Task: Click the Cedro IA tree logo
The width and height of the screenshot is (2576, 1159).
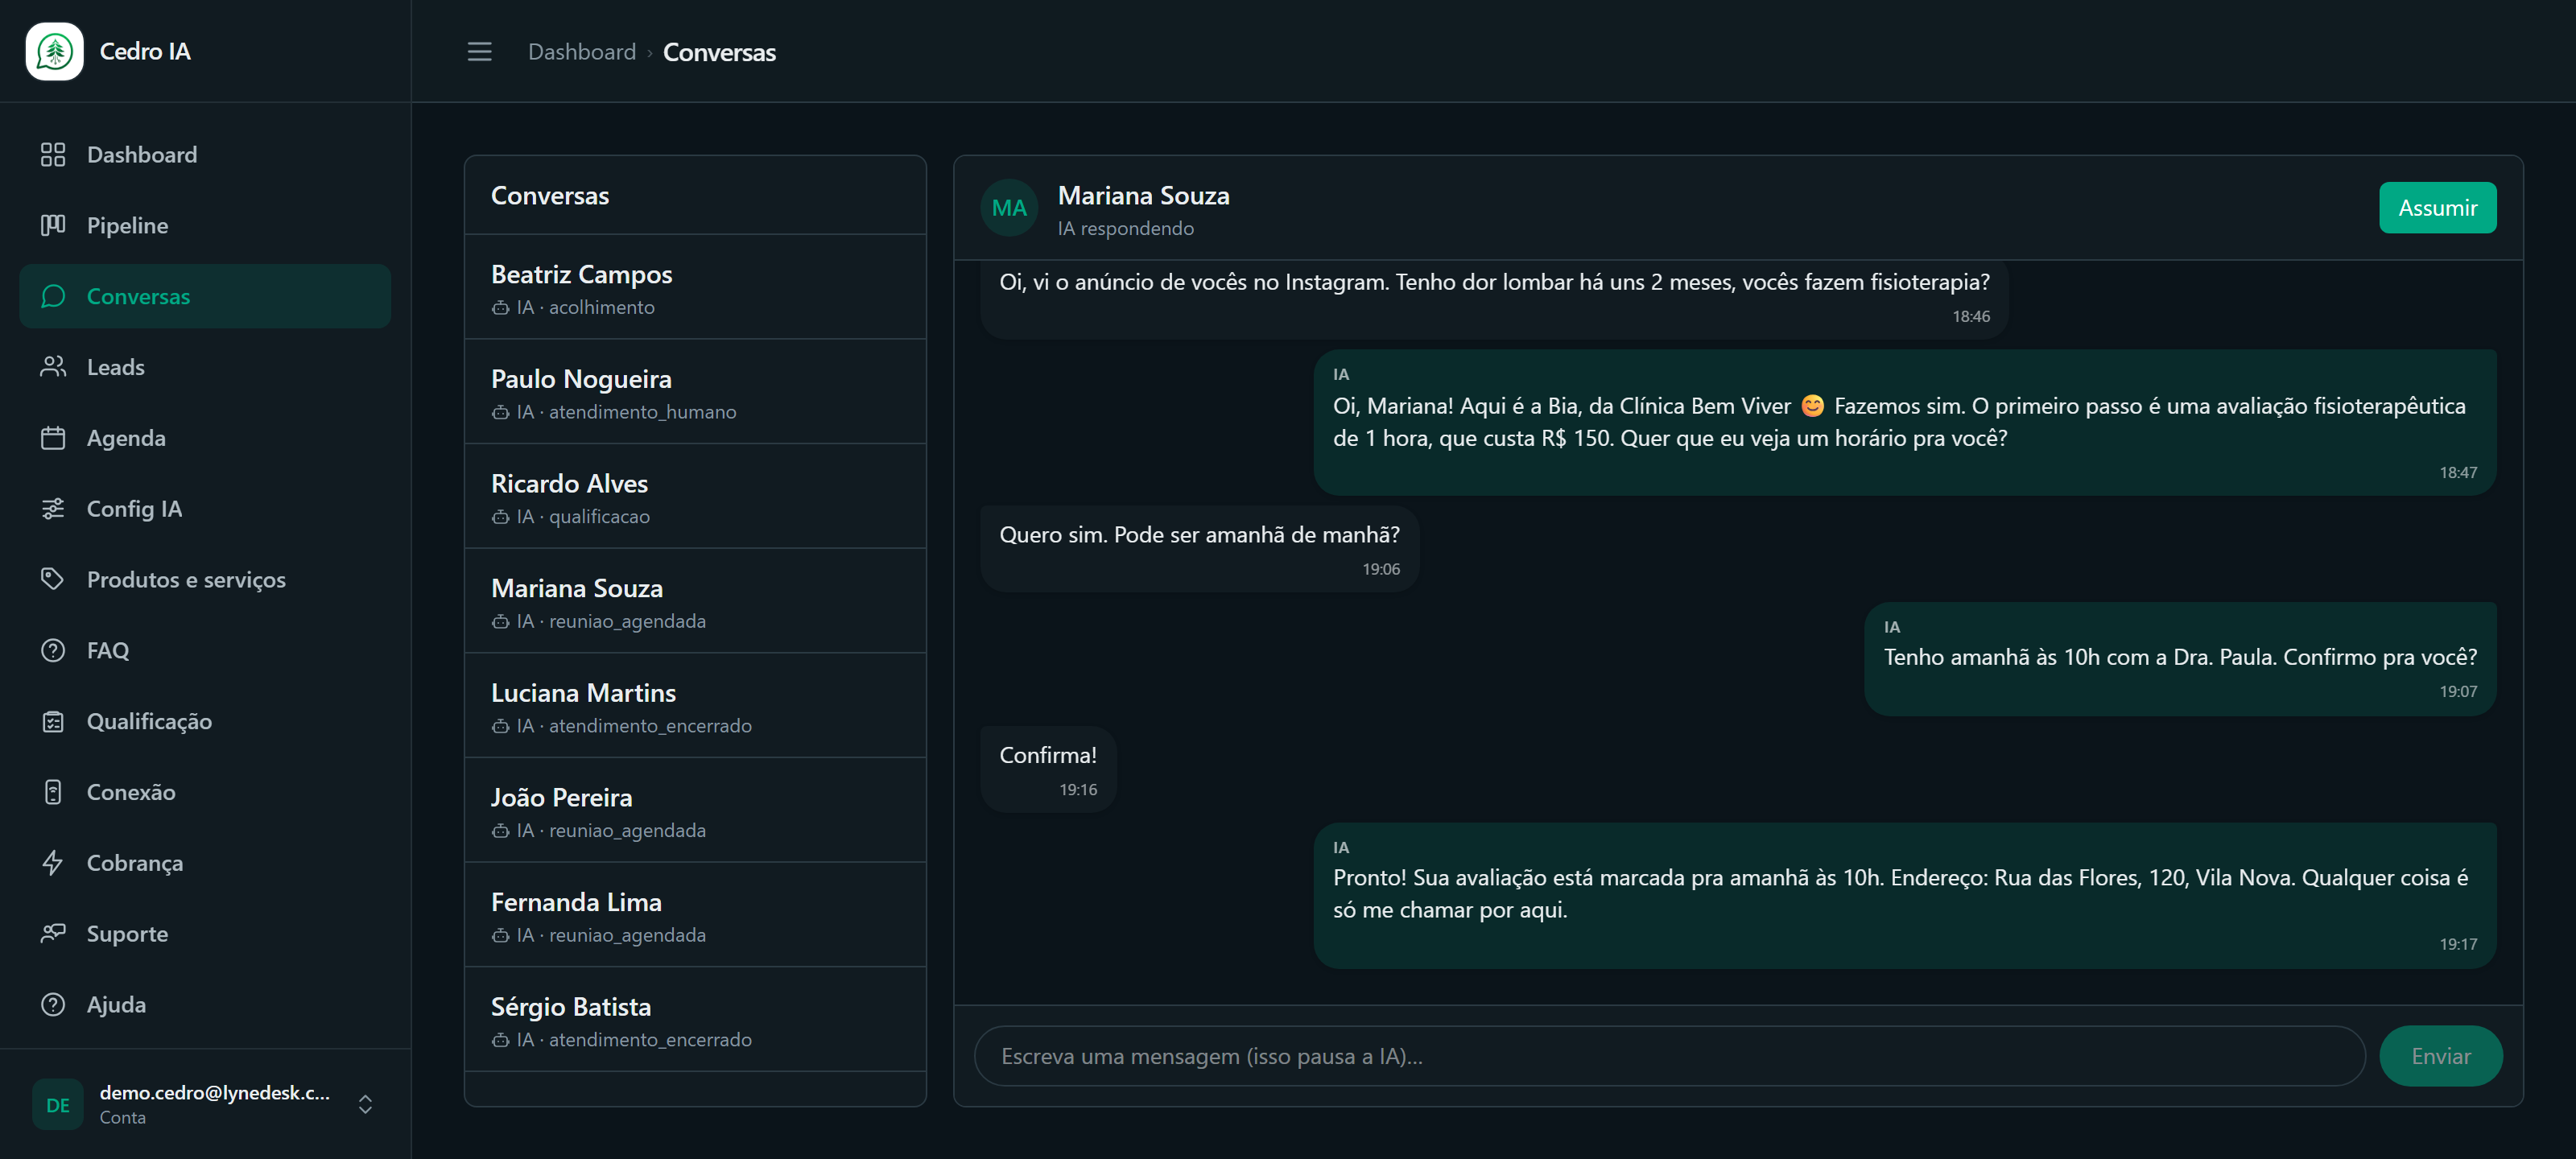Action: click(55, 51)
